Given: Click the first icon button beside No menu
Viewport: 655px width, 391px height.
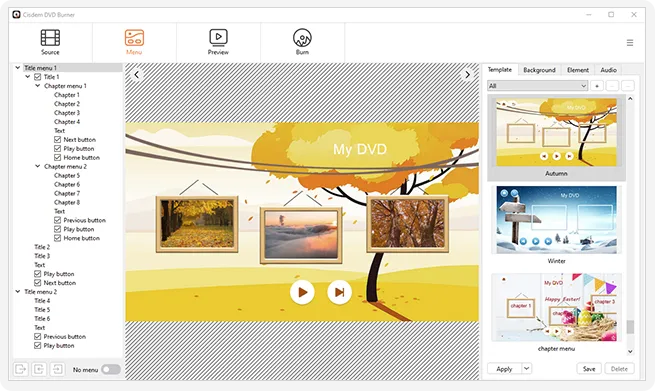Looking at the screenshot, I should [21, 369].
